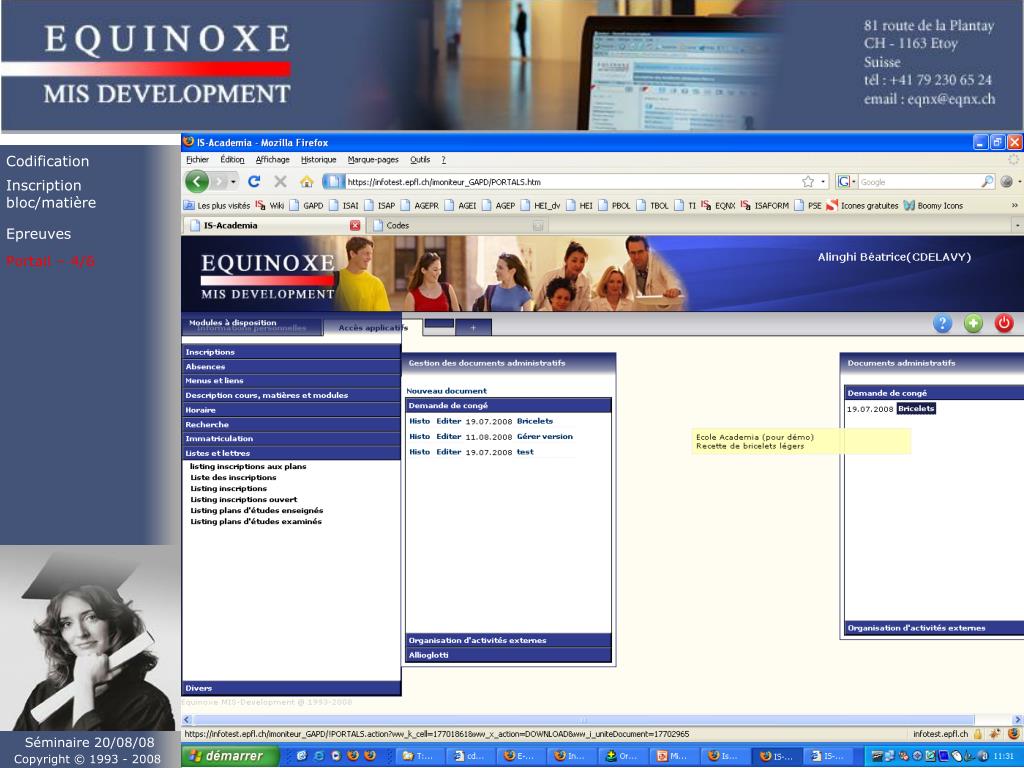This screenshot has width=1024, height=768.
Task: Click the horizontal scrollbar of the page
Action: pyautogui.click(x=583, y=720)
